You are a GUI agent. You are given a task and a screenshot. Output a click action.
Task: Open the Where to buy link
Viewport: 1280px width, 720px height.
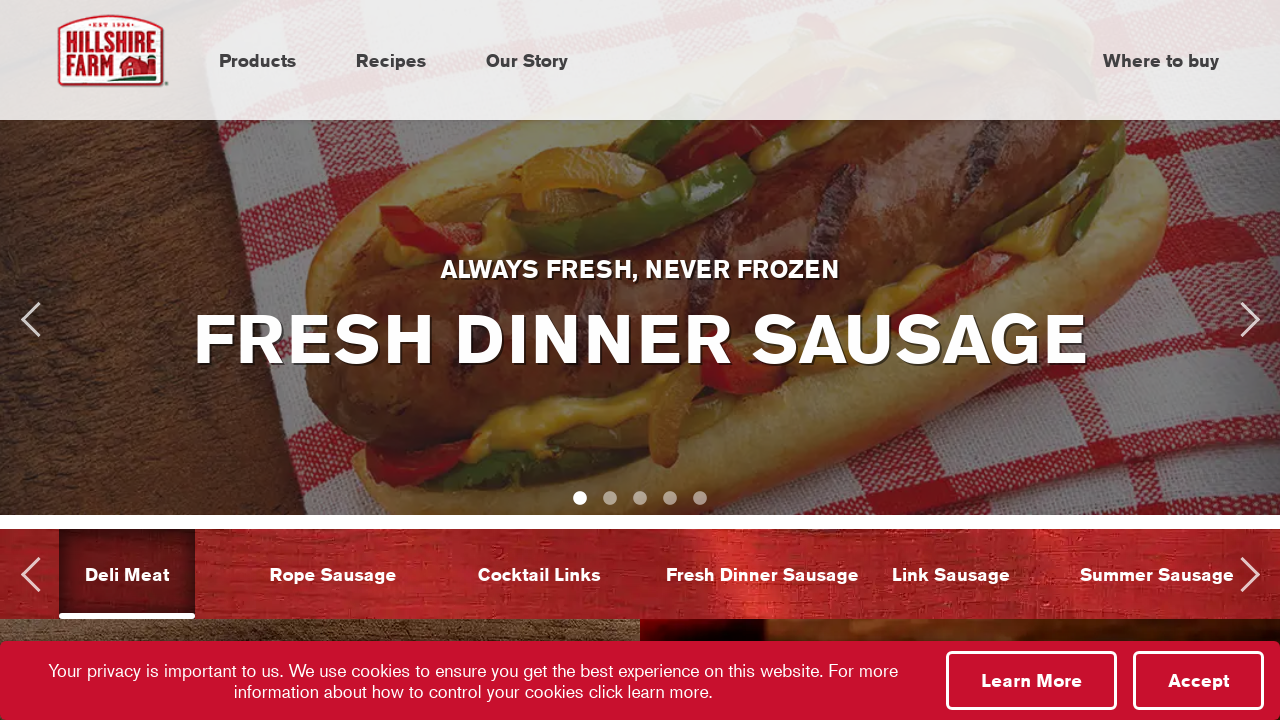tap(1161, 61)
